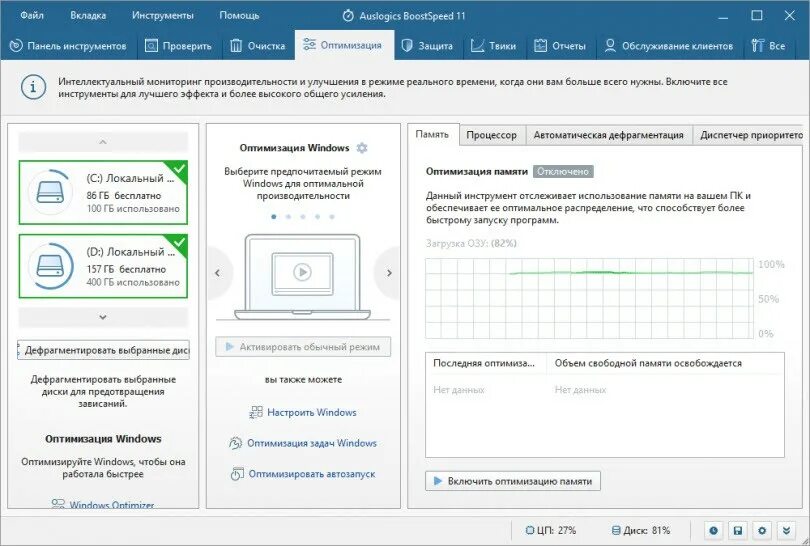The width and height of the screenshot is (810, 546).
Task: Click the clock scheduler icon in status bar
Action: (713, 531)
